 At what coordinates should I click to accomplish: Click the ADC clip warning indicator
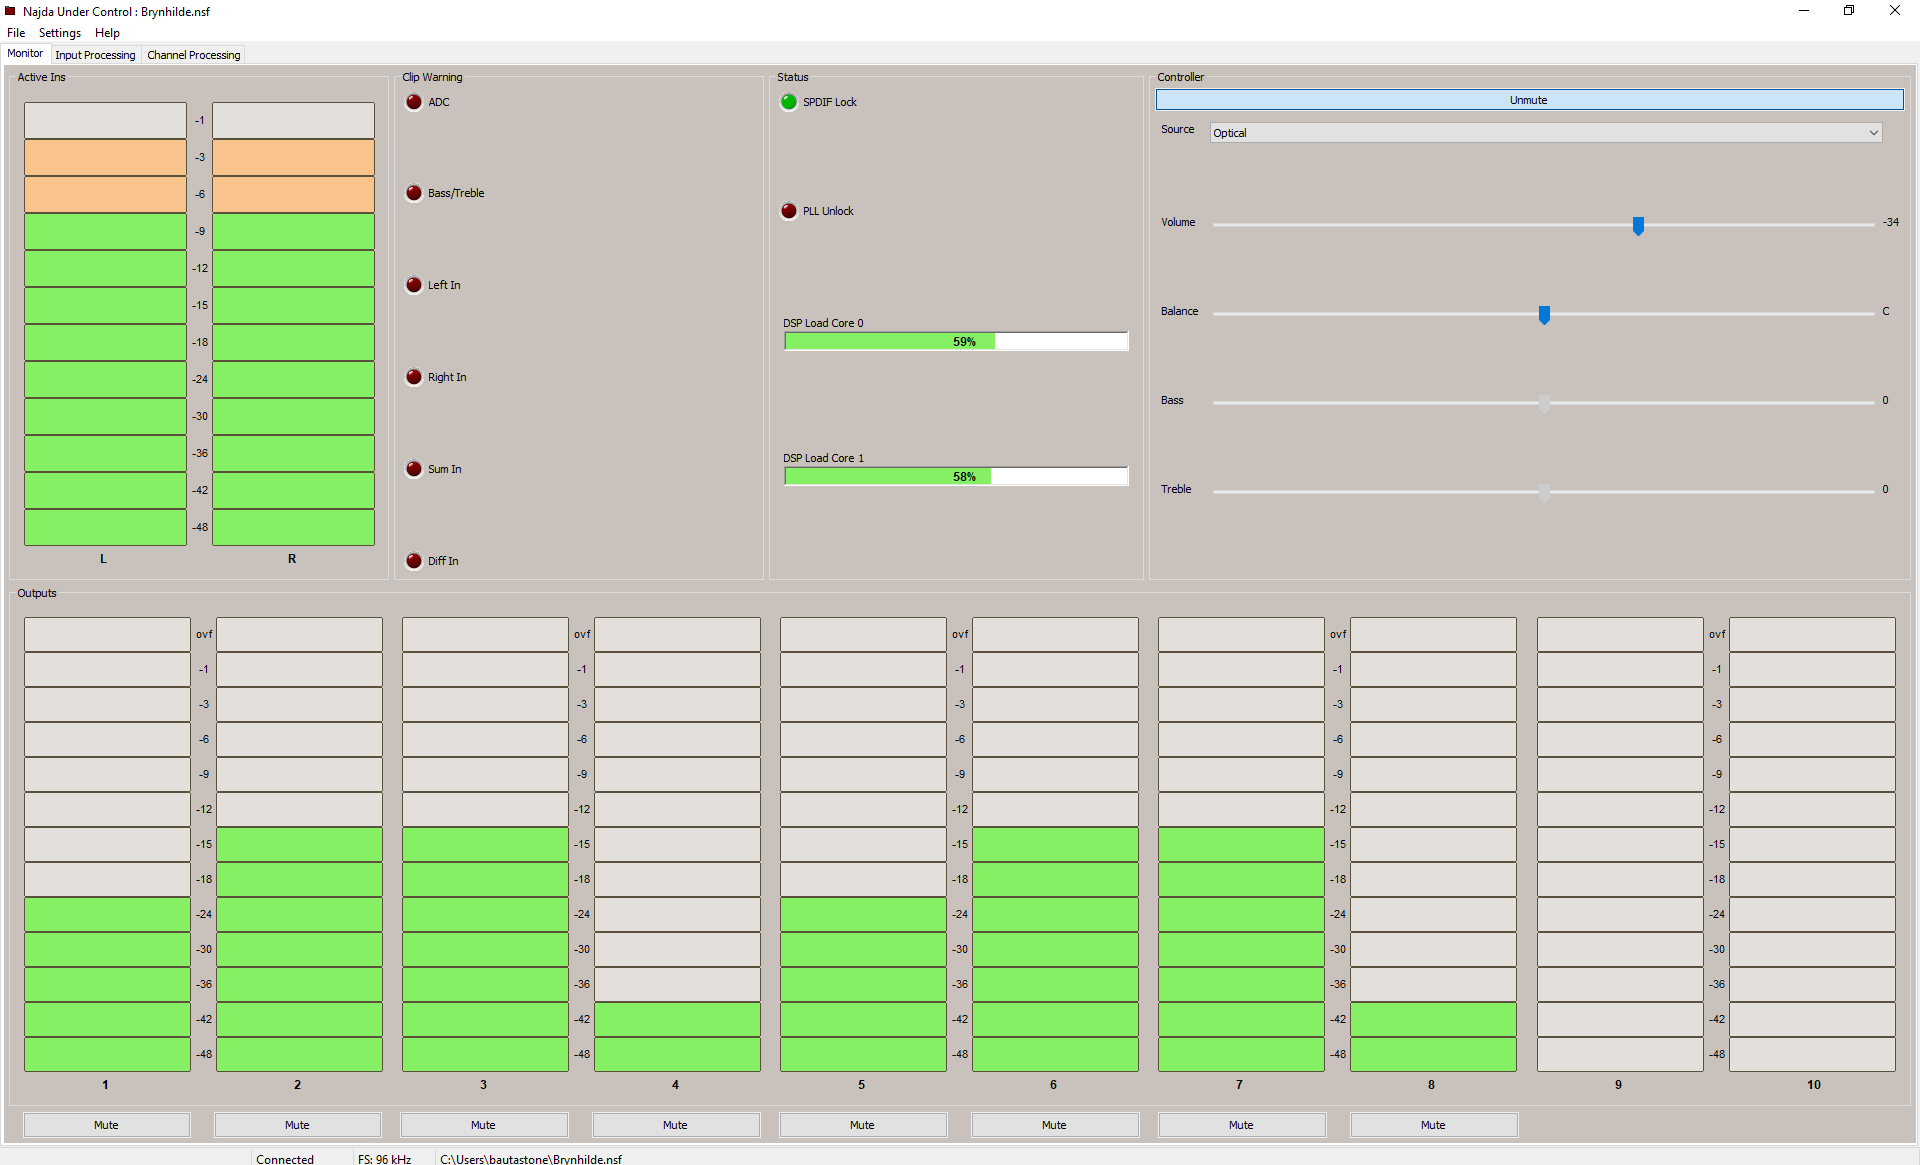pos(413,101)
